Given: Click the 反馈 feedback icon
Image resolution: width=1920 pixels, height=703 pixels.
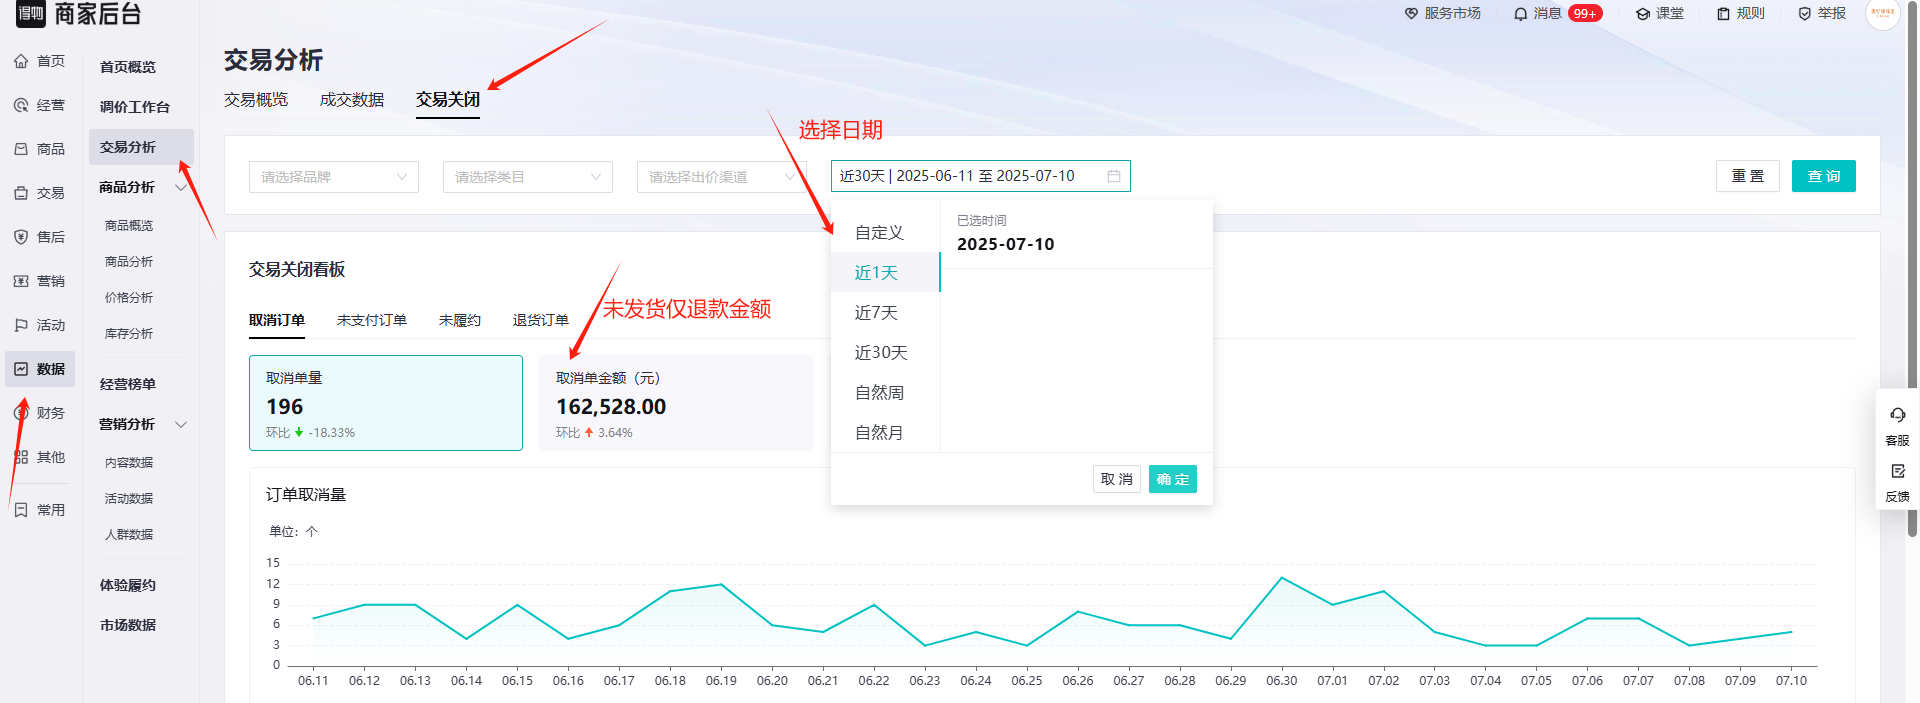Looking at the screenshot, I should click(1897, 471).
